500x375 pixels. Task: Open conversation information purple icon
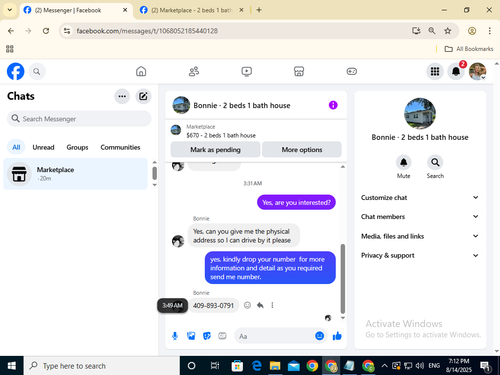coord(333,105)
